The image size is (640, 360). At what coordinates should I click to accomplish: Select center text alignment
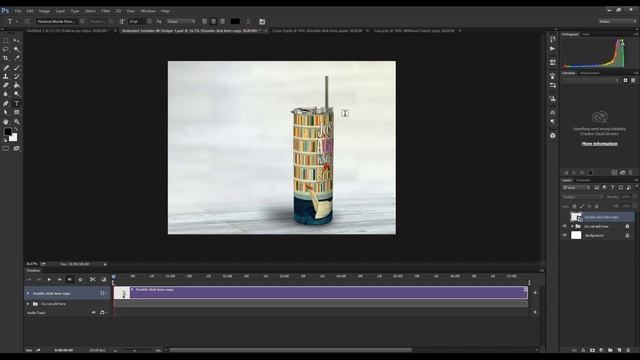[x=213, y=21]
